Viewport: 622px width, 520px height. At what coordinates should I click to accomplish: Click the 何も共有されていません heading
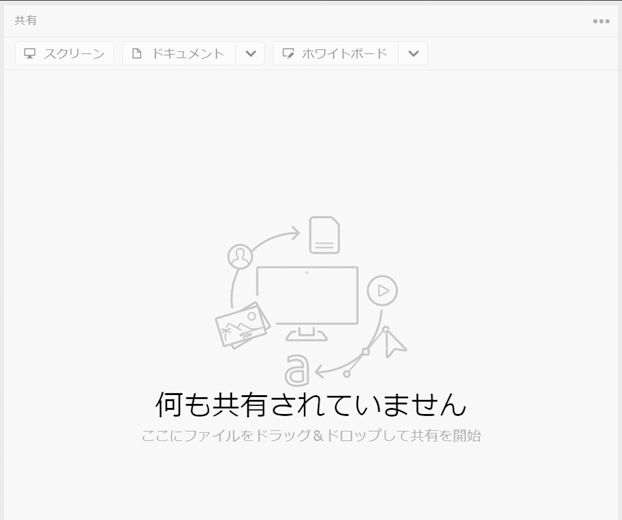311,405
